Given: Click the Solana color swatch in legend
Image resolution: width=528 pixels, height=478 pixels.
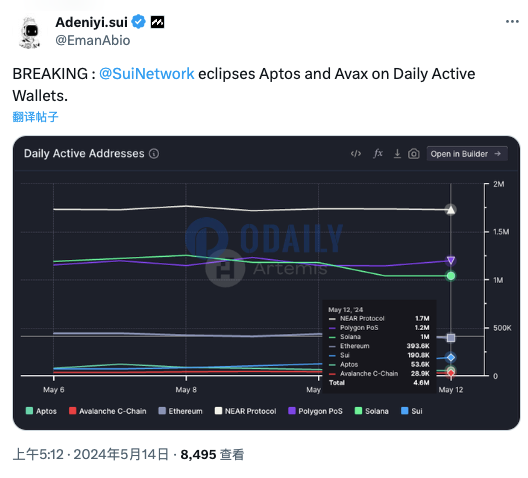Looking at the screenshot, I should point(358,411).
